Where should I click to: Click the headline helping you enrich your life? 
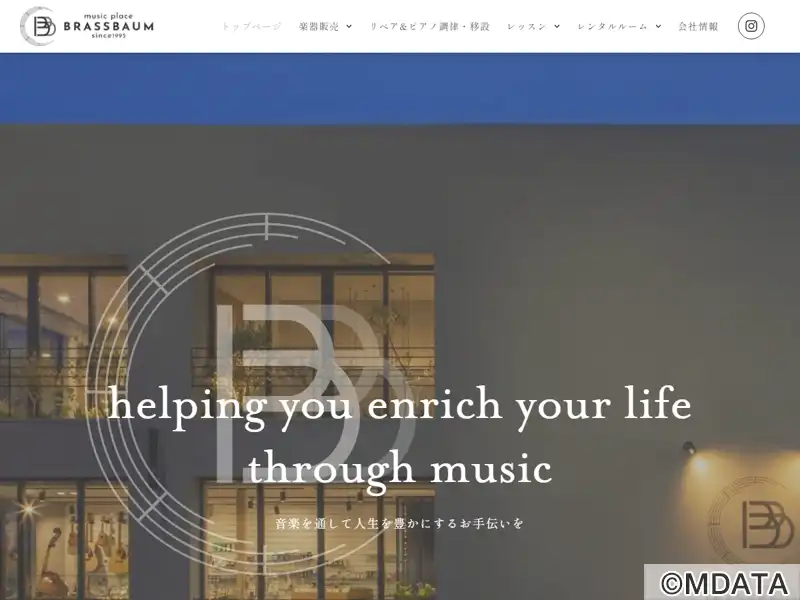(x=399, y=407)
